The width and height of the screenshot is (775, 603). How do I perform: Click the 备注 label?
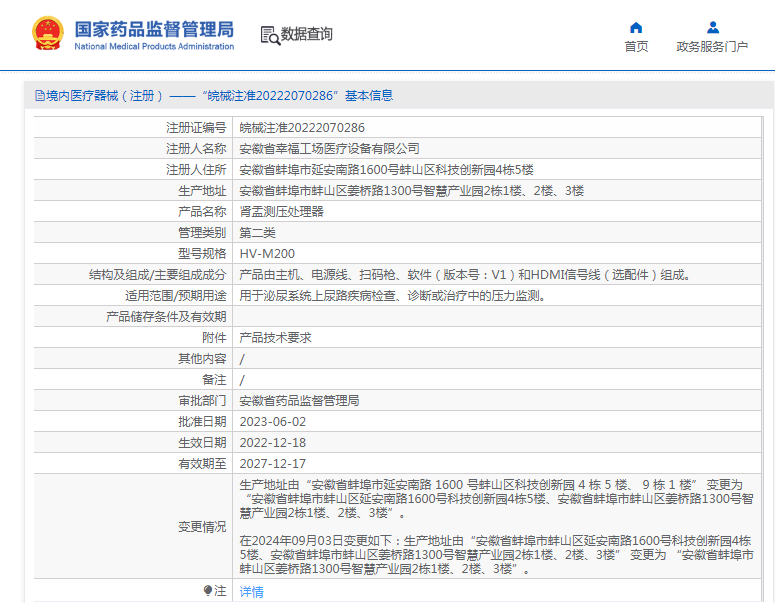coord(214,380)
